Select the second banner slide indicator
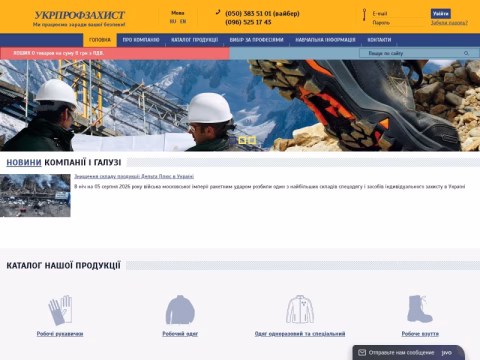Viewport: 480px width, 360px height. pos(242,140)
